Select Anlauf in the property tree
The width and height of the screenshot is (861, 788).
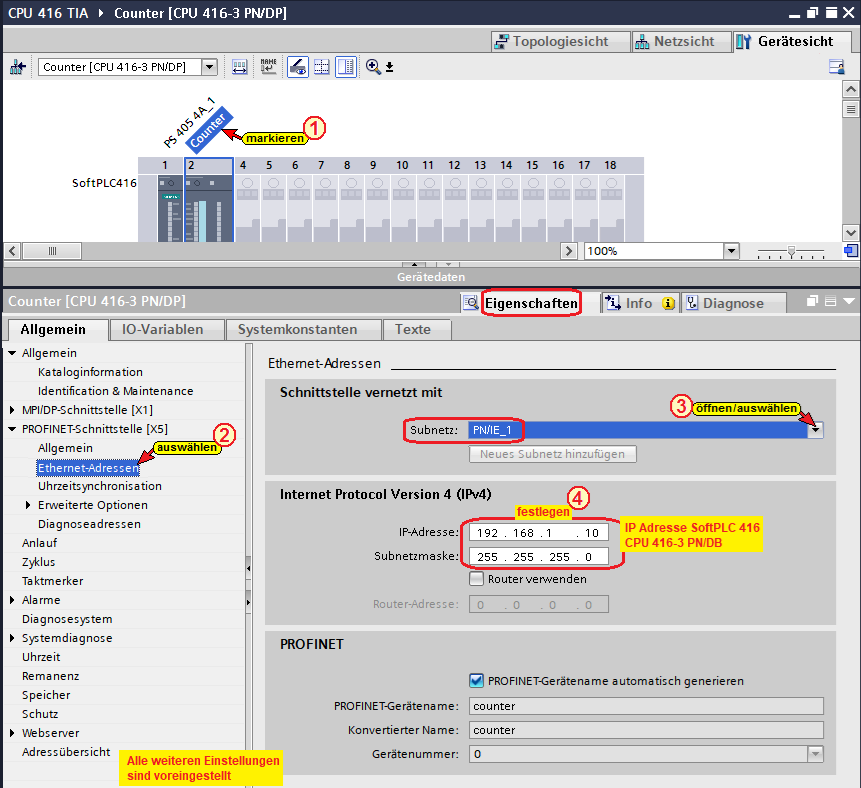tap(40, 543)
